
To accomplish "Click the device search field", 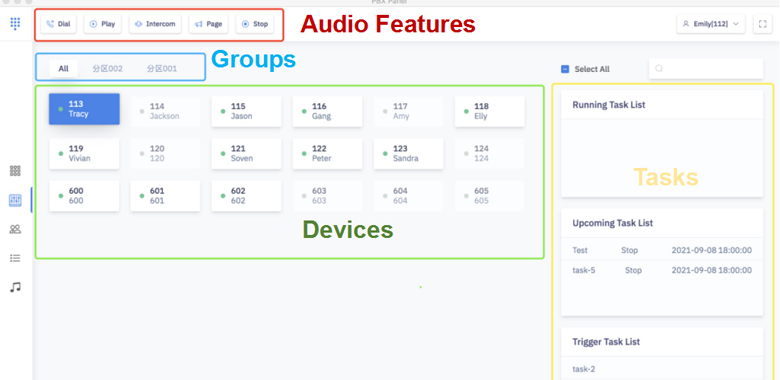I will pyautogui.click(x=706, y=69).
